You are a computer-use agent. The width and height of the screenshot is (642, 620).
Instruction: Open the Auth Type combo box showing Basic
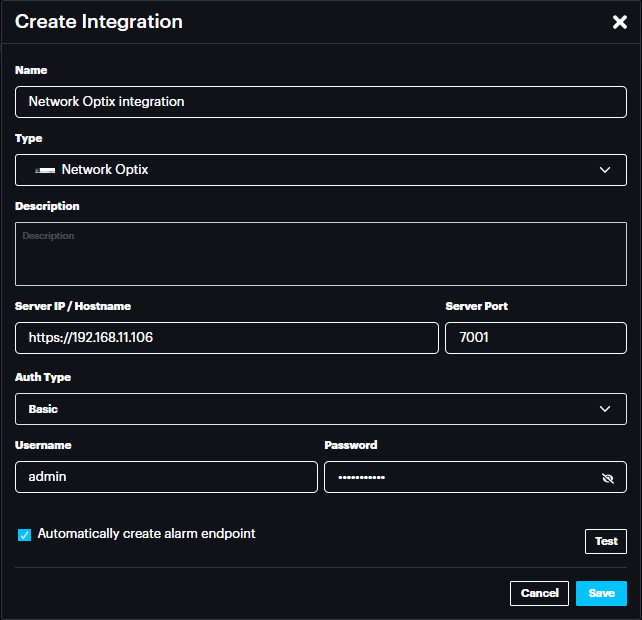(x=300, y=409)
